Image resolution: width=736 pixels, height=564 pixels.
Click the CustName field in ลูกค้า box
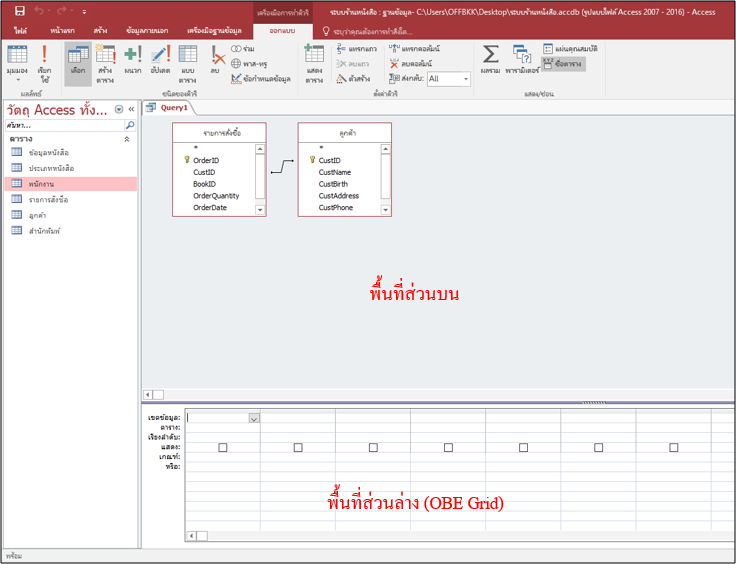click(334, 172)
